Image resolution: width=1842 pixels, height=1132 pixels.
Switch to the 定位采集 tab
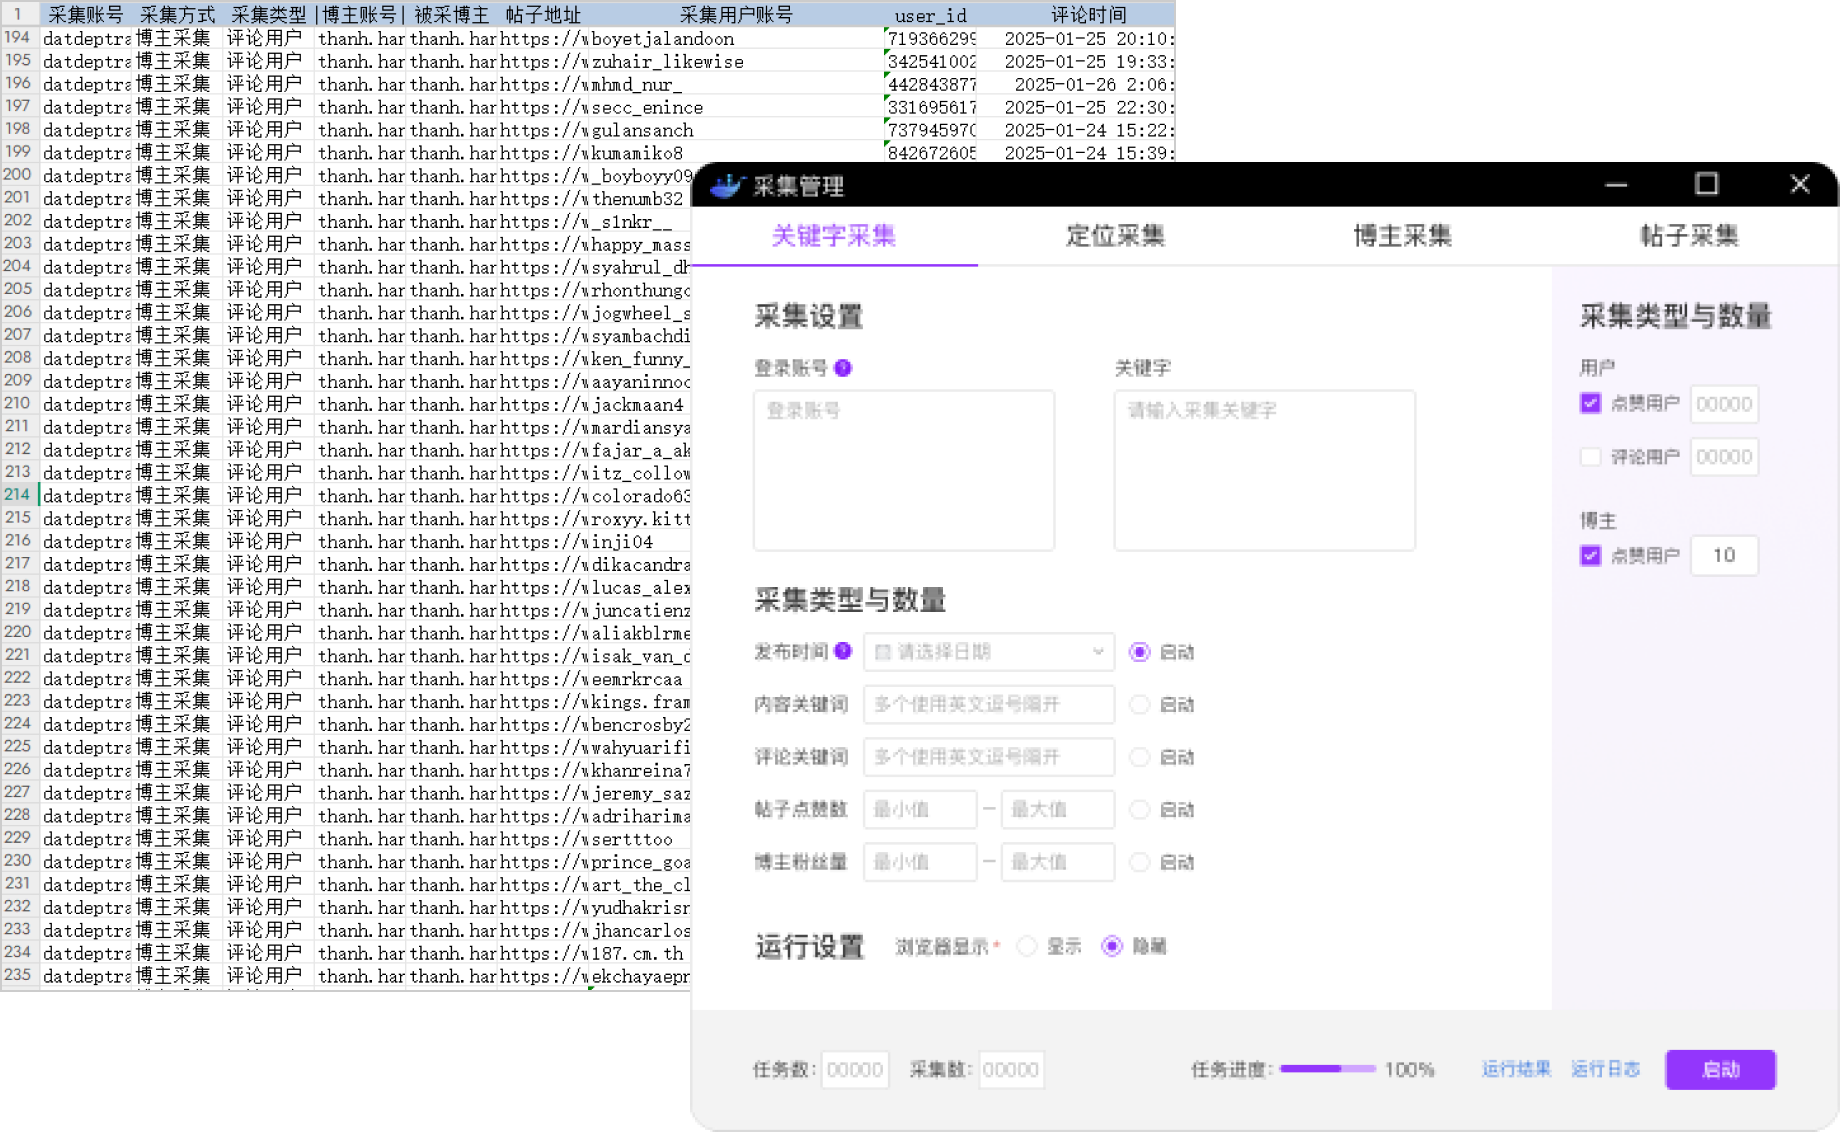point(1115,236)
